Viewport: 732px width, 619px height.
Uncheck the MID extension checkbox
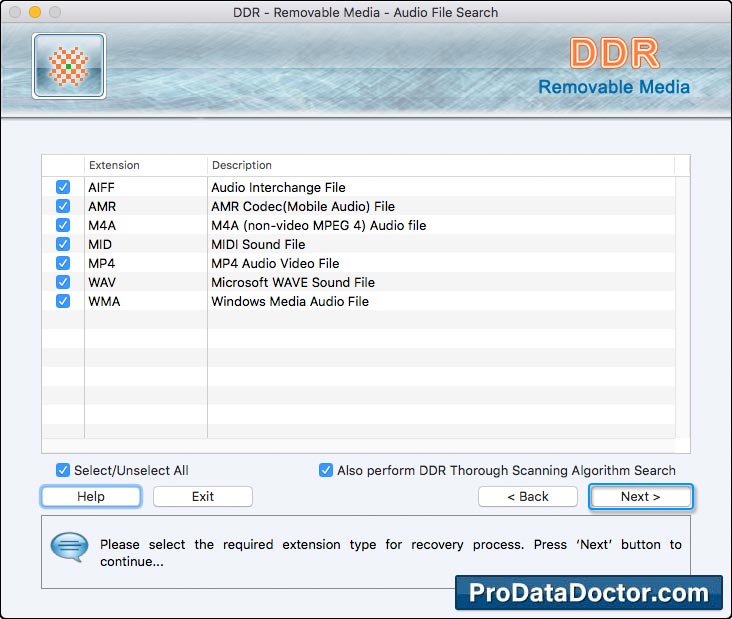63,244
